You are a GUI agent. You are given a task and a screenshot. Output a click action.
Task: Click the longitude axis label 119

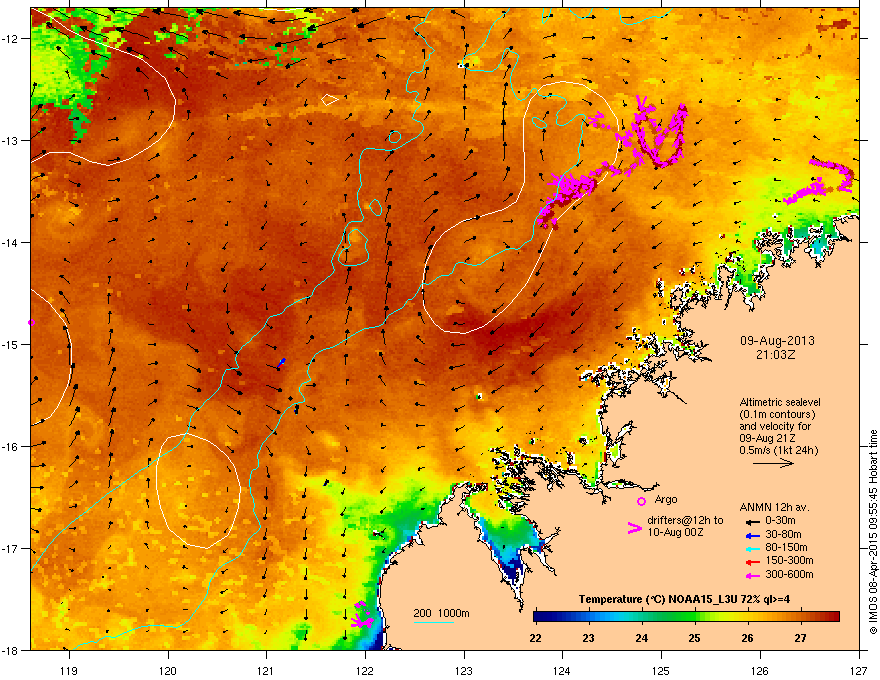tap(69, 670)
